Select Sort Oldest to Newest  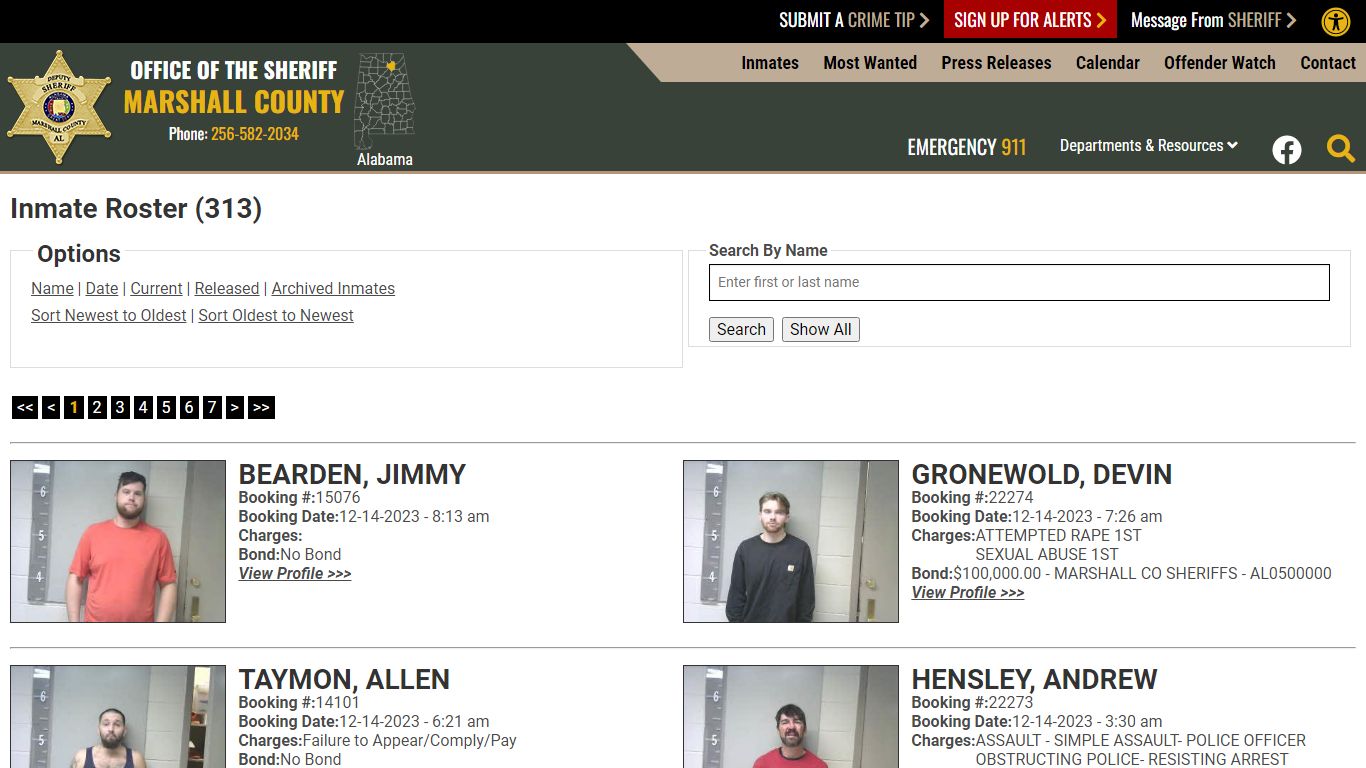tap(276, 315)
